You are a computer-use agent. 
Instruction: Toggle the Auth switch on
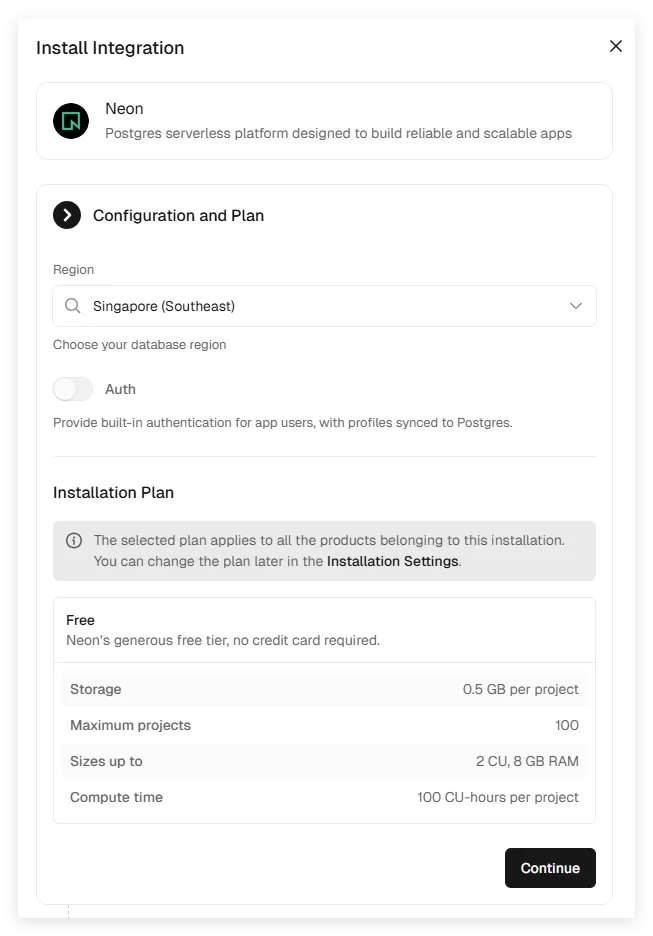[73, 389]
